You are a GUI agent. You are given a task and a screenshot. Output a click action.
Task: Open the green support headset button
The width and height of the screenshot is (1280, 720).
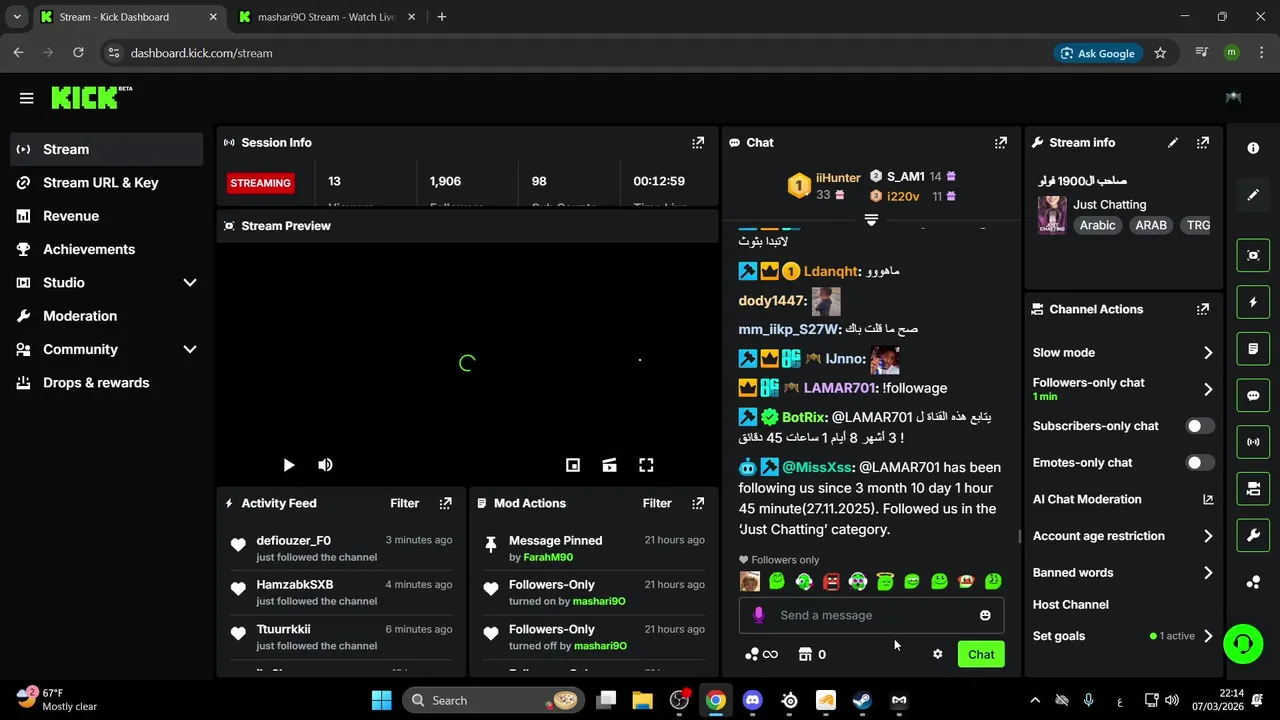pos(1243,643)
